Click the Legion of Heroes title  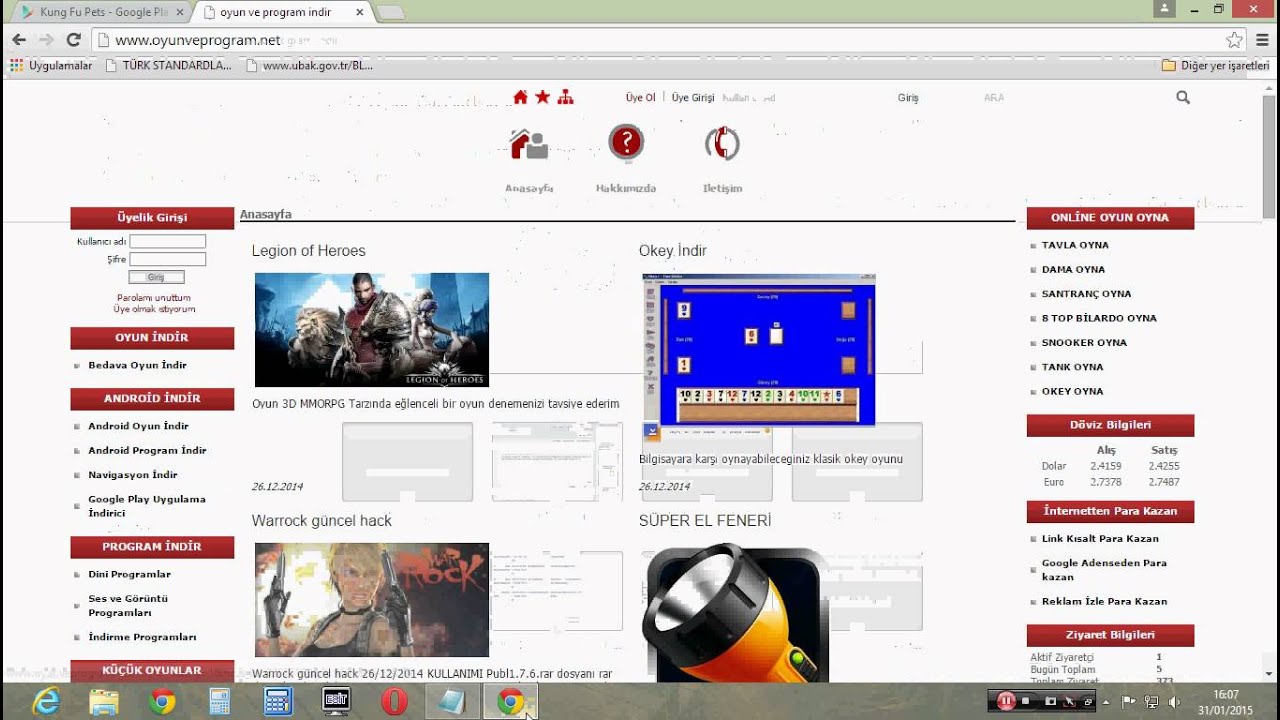tap(309, 251)
